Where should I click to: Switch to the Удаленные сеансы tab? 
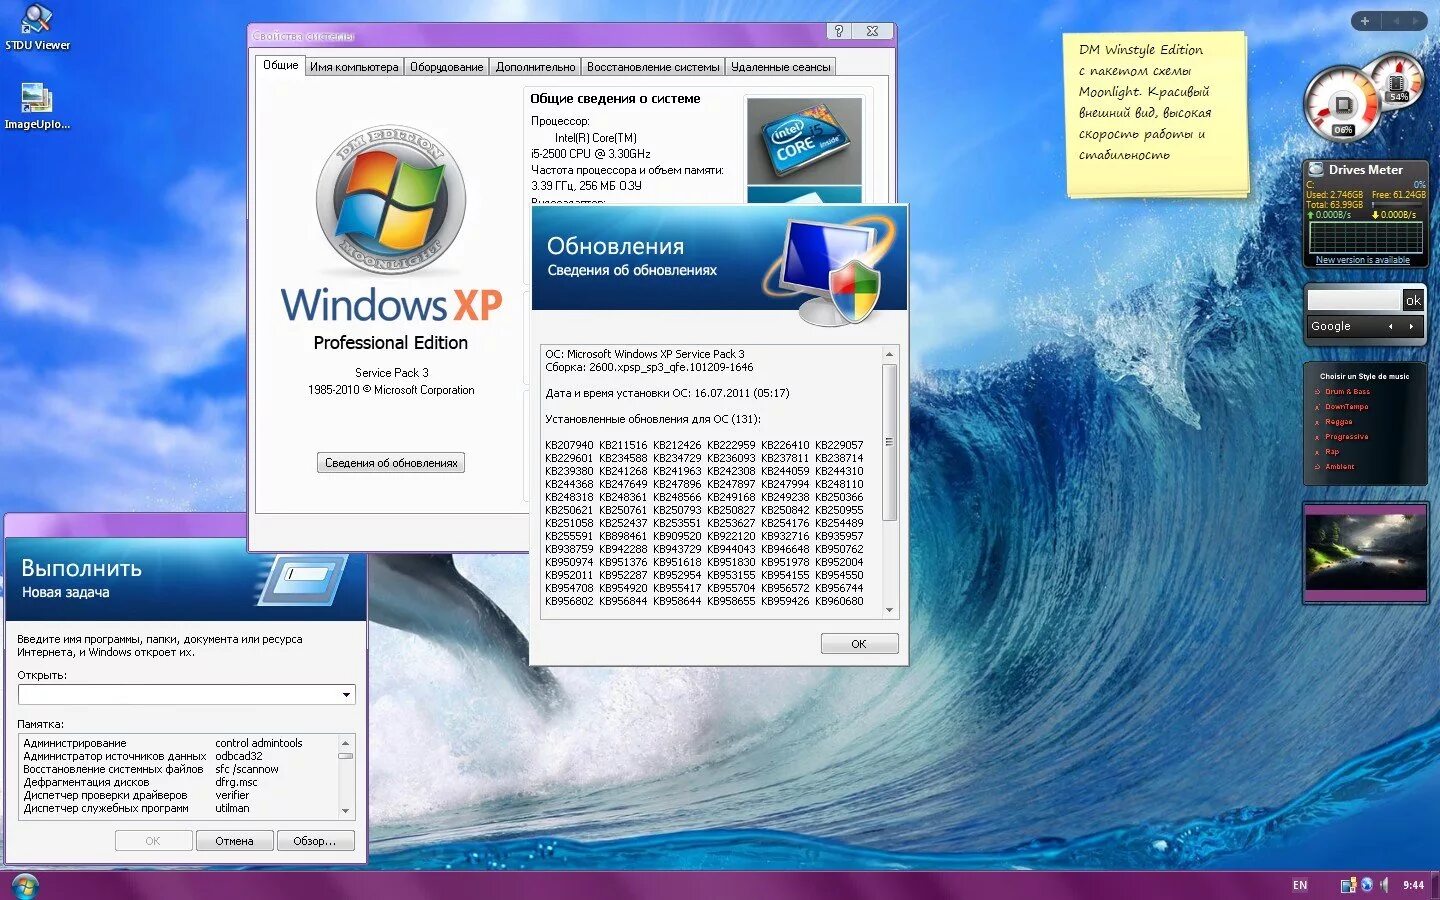[x=781, y=67]
